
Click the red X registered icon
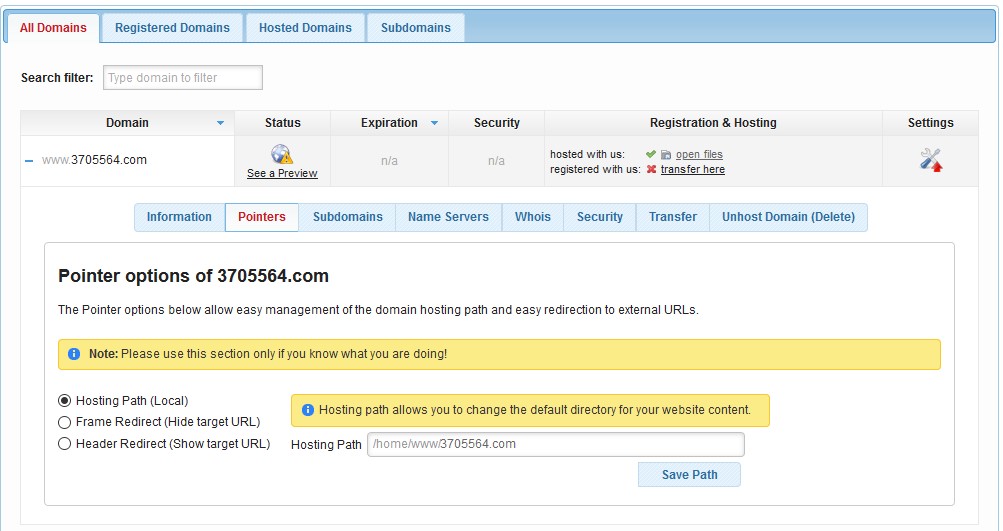click(651, 170)
